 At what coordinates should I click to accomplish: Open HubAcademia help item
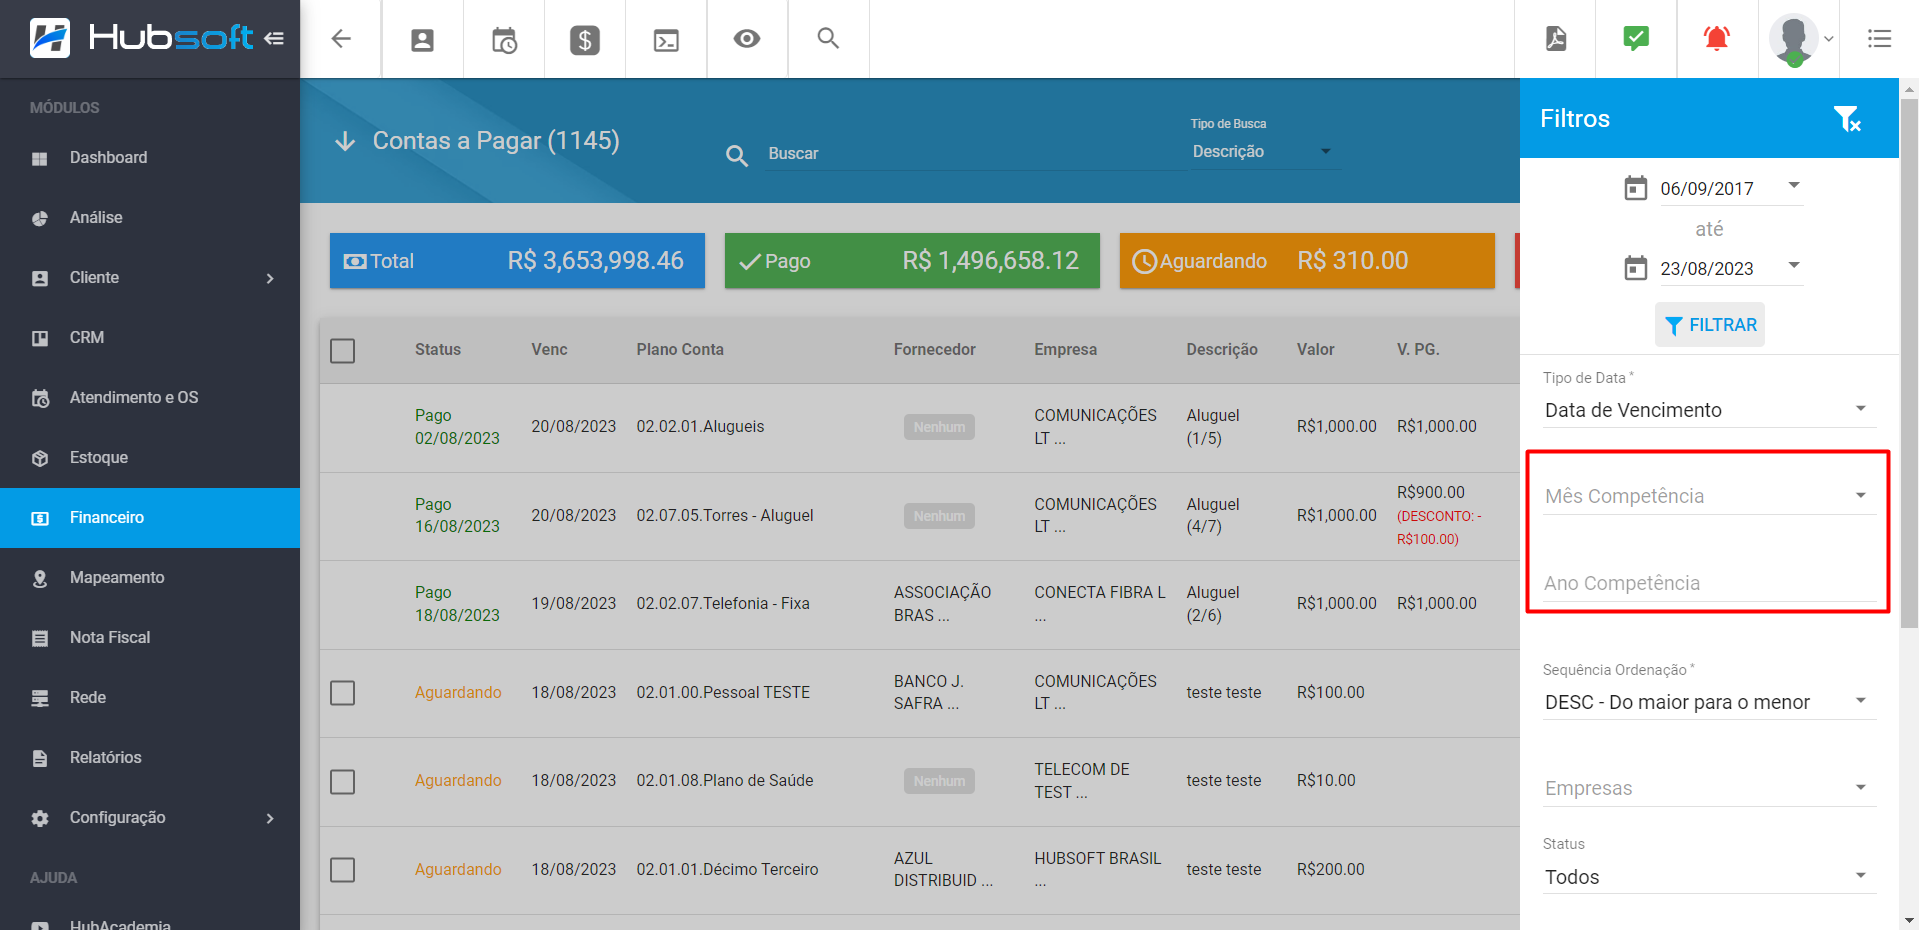(x=150, y=921)
